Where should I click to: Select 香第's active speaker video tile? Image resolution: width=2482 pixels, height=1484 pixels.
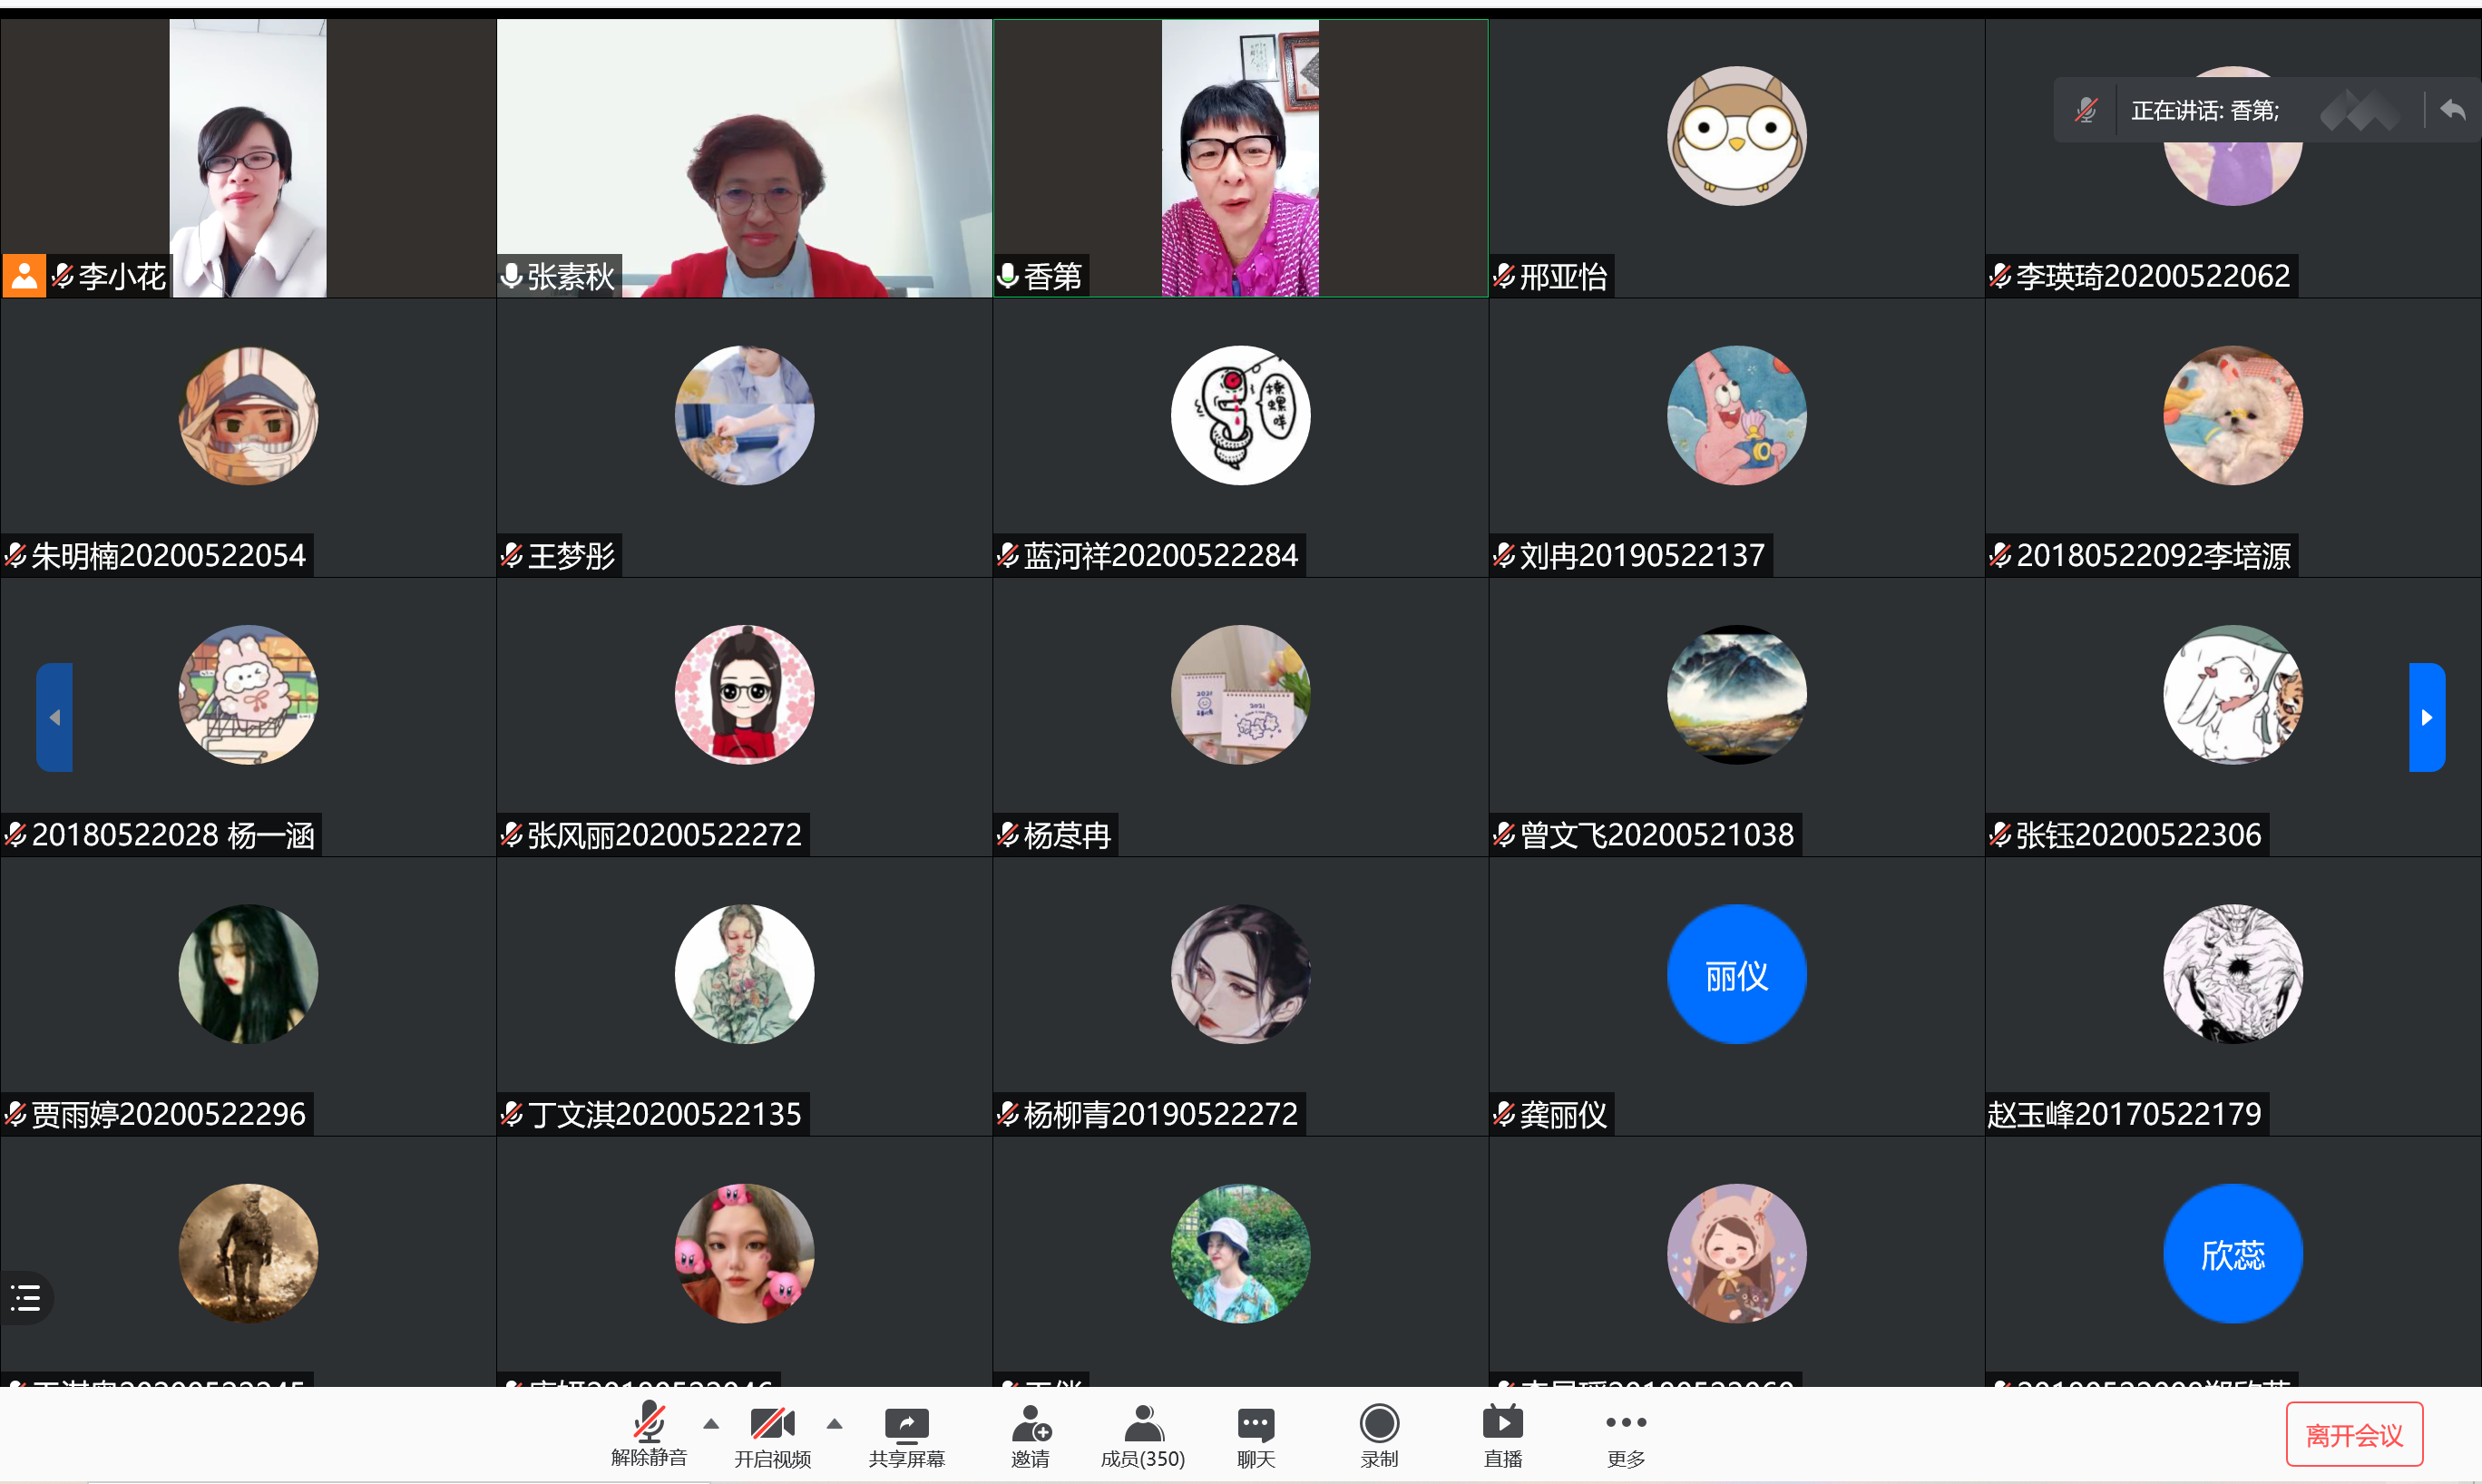(1240, 158)
